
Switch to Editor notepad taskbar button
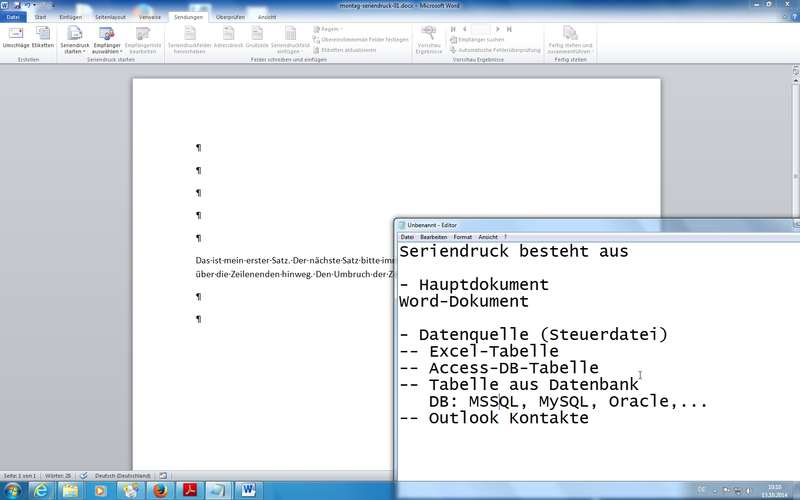(219, 491)
